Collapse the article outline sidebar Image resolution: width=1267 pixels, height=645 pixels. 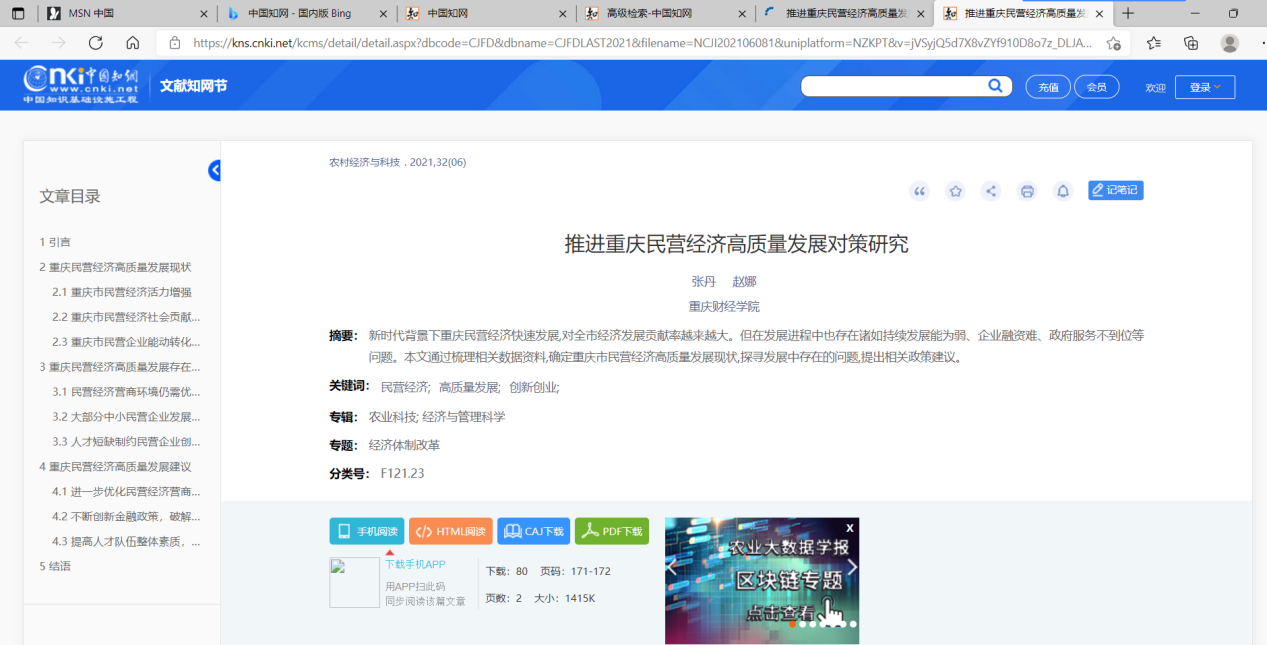215,171
